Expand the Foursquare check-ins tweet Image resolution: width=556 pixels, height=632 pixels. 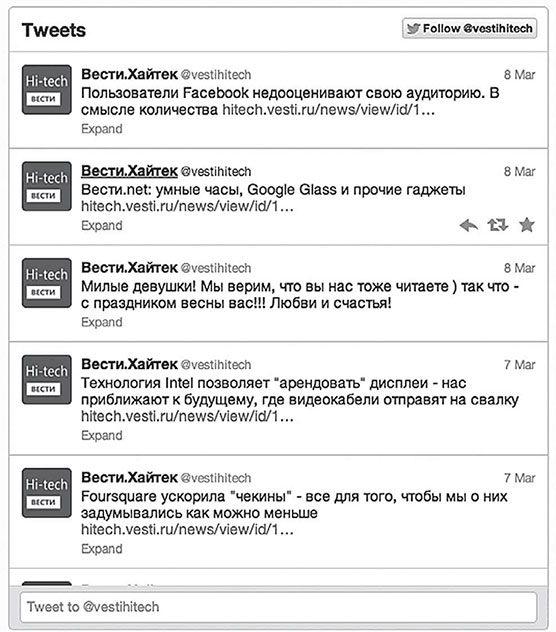point(102,549)
